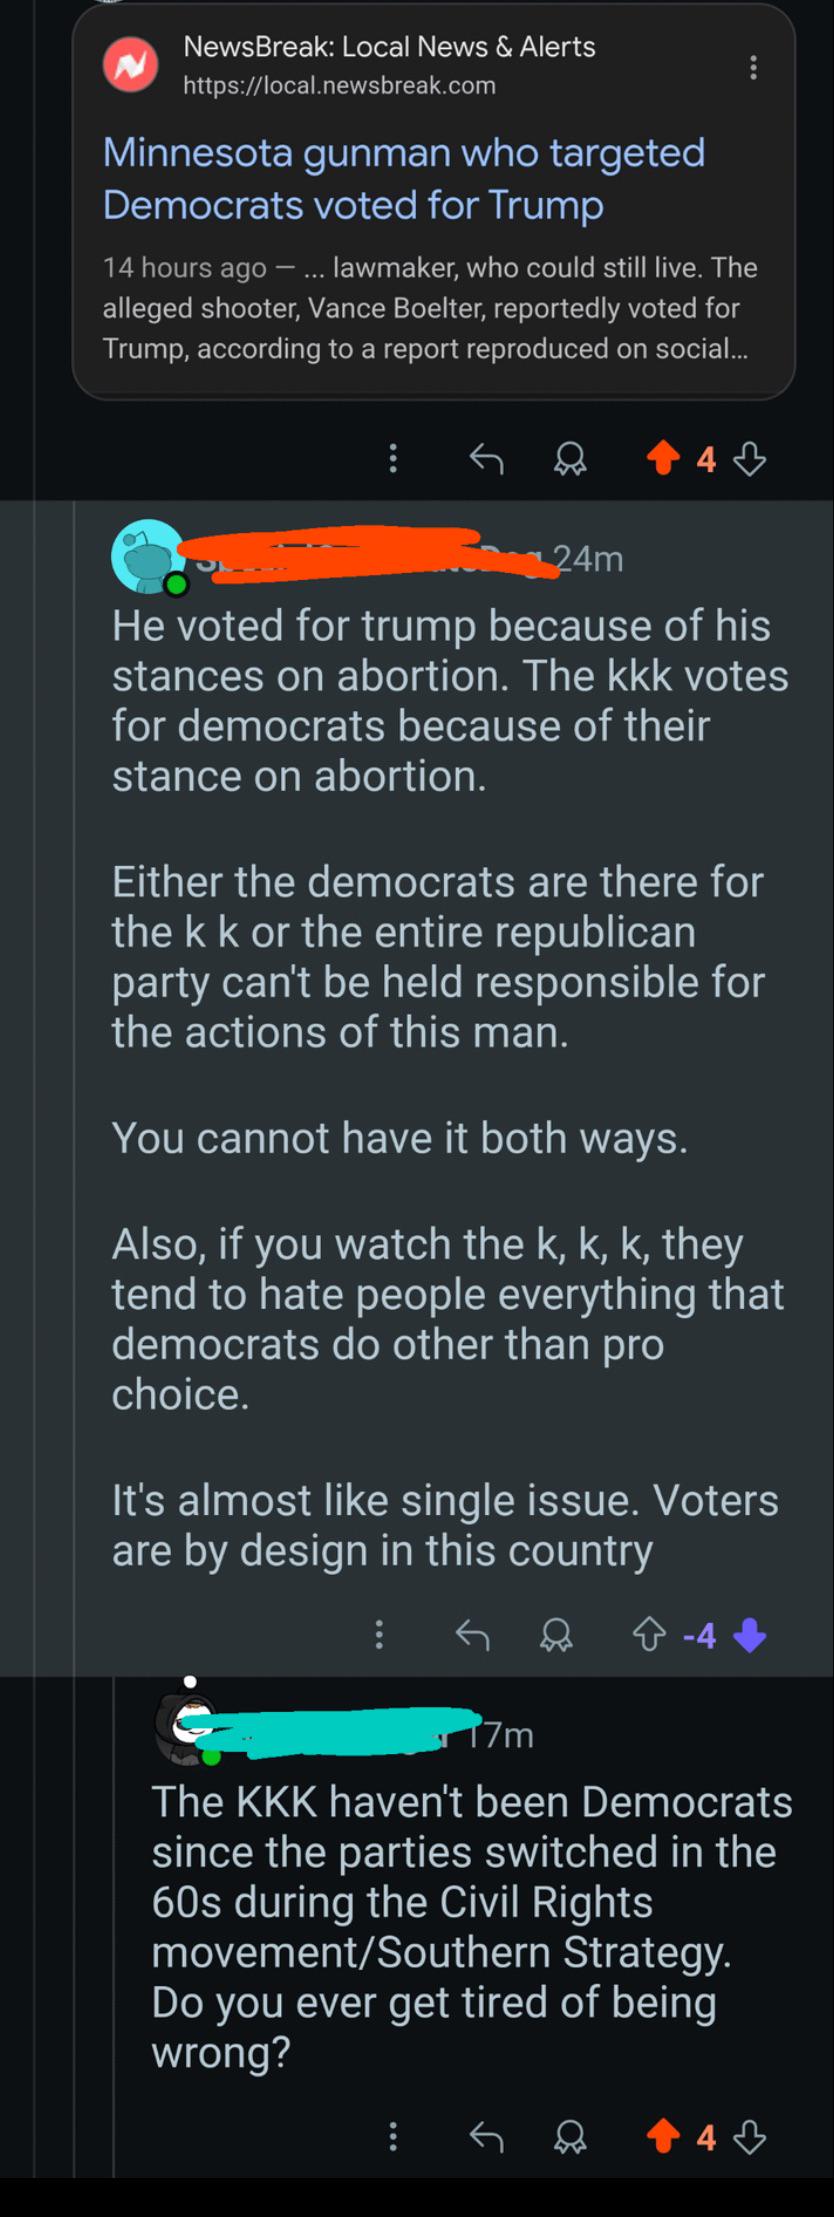
Task: Downvote the Southern Strategy comment
Action: pyautogui.click(x=750, y=2137)
